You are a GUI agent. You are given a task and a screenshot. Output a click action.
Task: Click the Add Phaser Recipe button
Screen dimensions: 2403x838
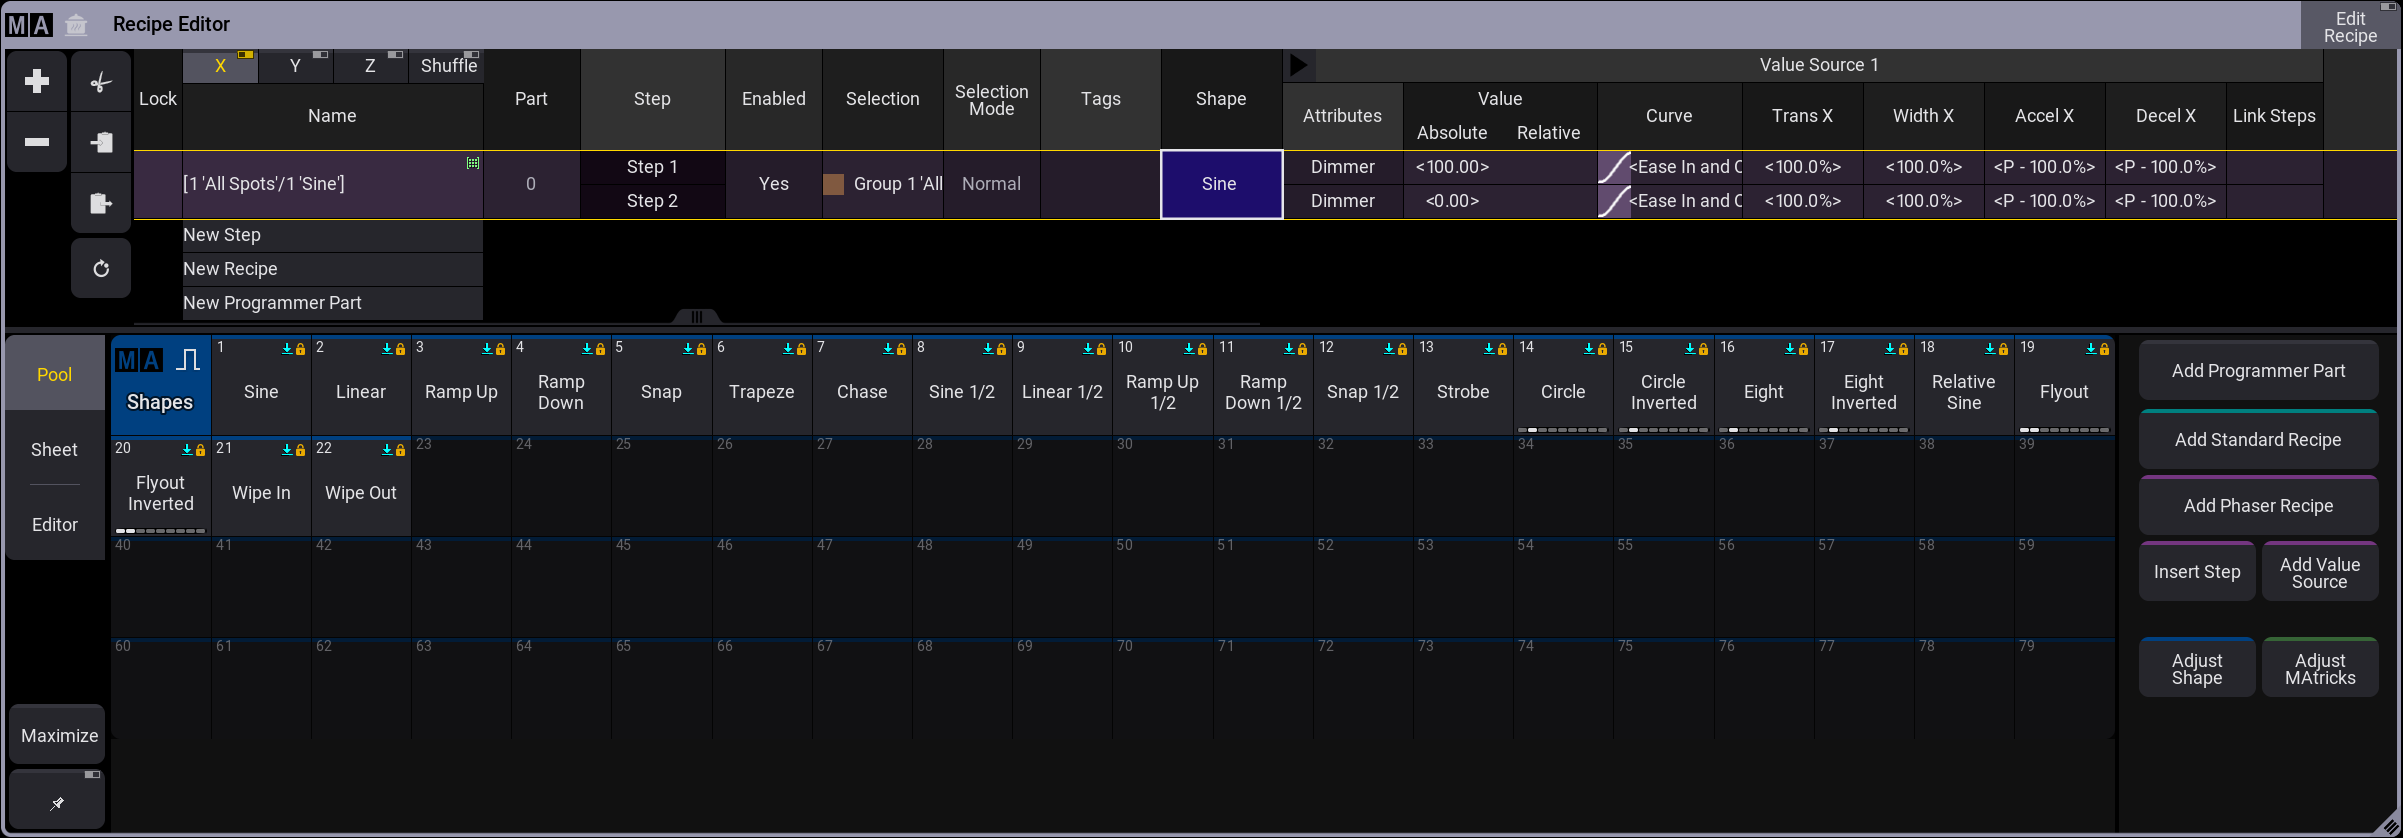click(x=2258, y=506)
